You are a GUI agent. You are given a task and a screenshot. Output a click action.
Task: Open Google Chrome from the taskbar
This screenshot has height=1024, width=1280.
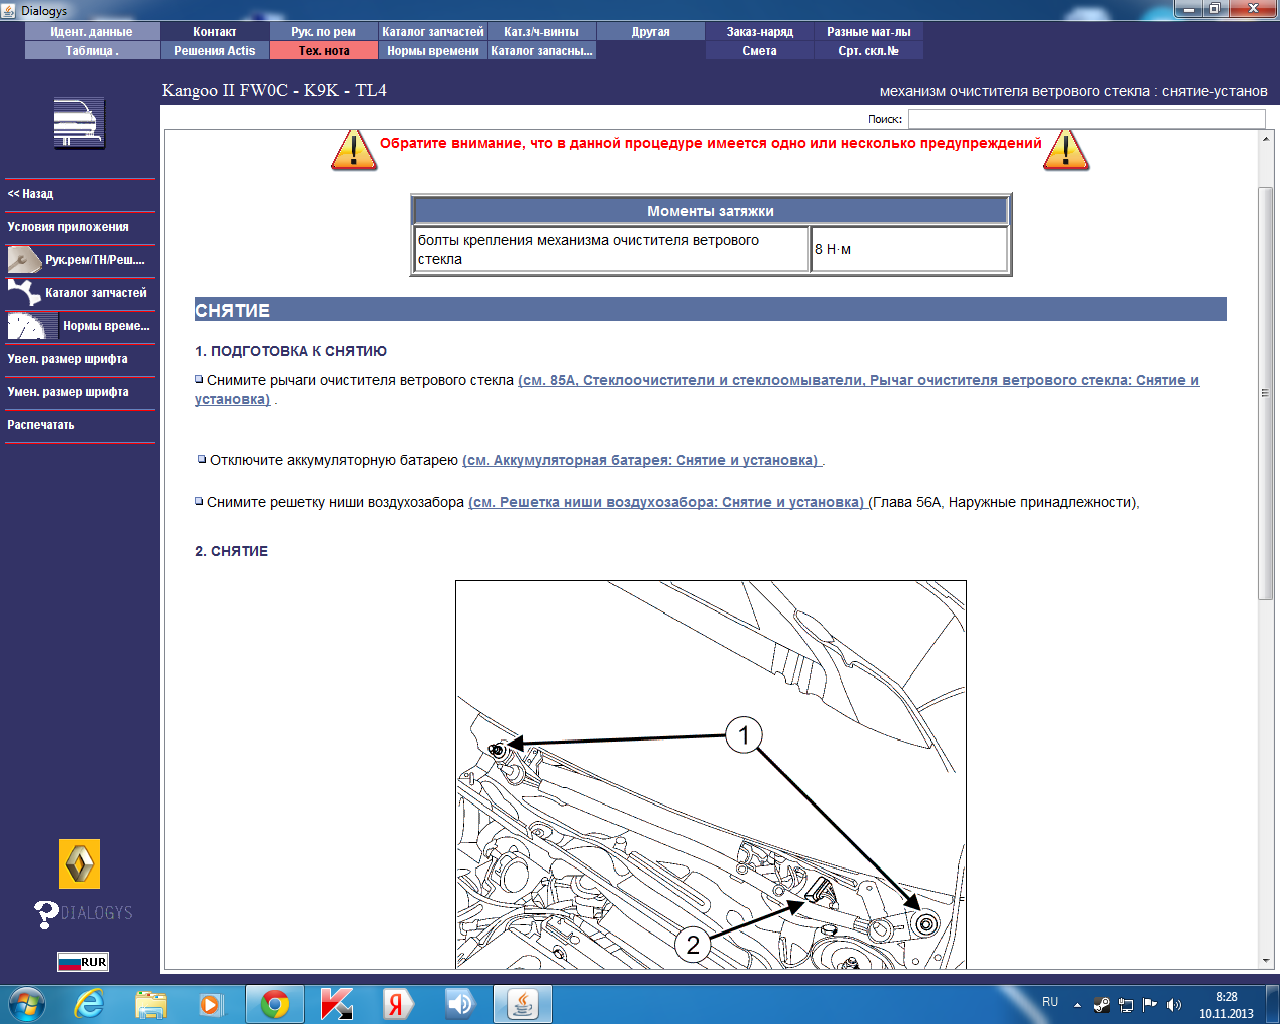(x=275, y=1004)
